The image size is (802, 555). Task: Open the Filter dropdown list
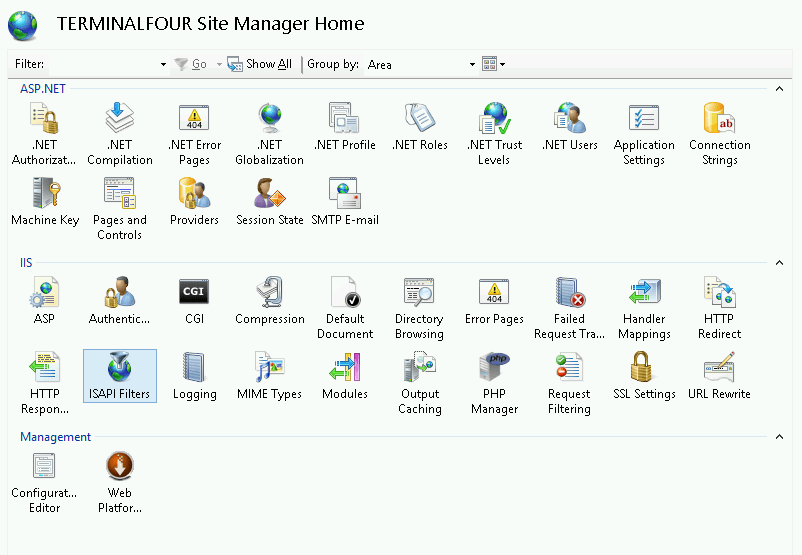point(163,64)
